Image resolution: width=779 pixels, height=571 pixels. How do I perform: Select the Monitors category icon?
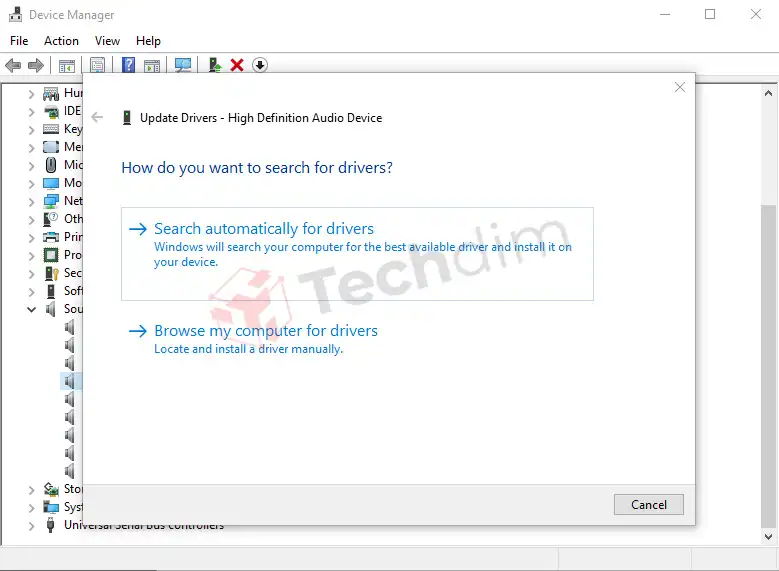[51, 183]
